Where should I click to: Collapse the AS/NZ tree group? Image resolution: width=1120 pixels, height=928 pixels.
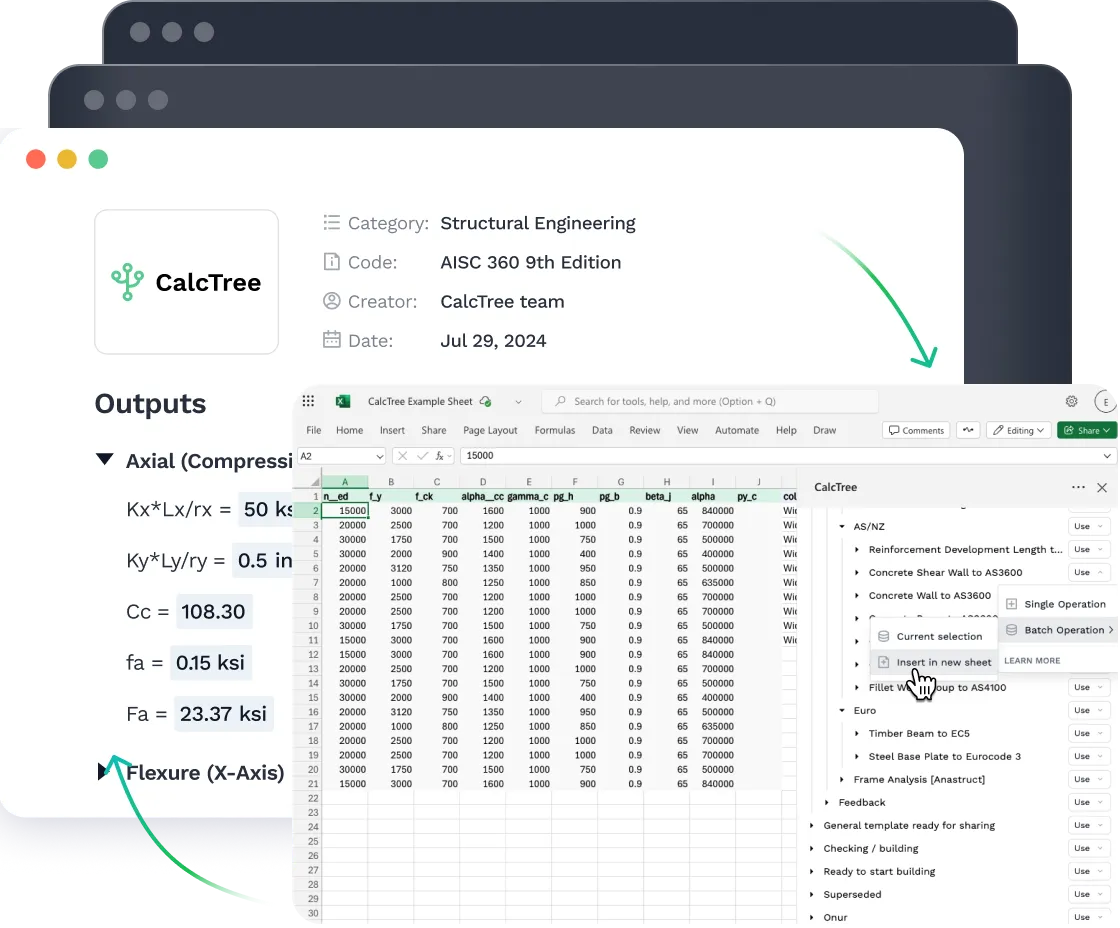coord(842,527)
